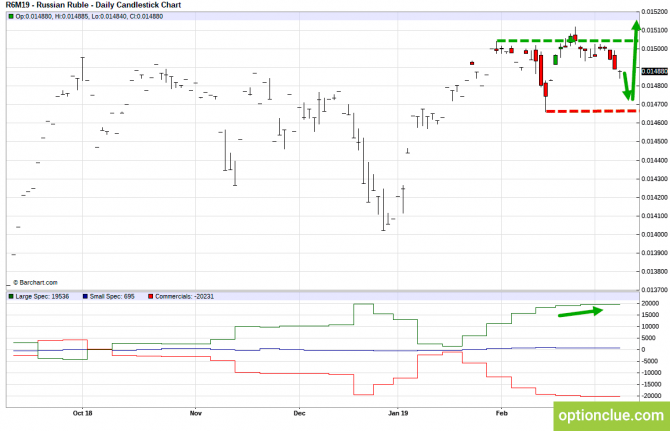Screen dimensions: 670x431
Task: Click the -10000 value on the positions axis
Action: [651, 373]
